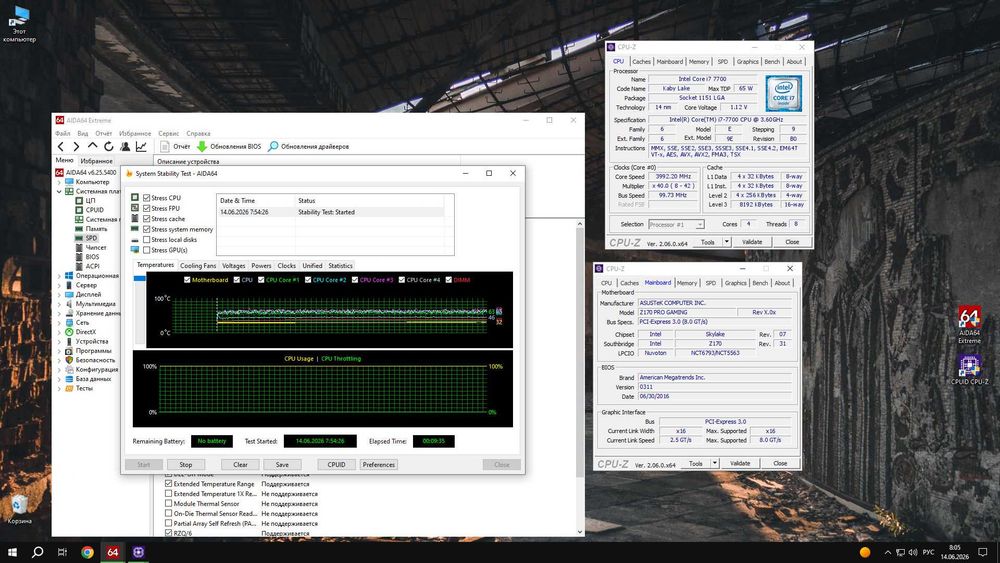Launch Обновления драйверов search
This screenshot has height=563, width=1000.
coord(309,147)
